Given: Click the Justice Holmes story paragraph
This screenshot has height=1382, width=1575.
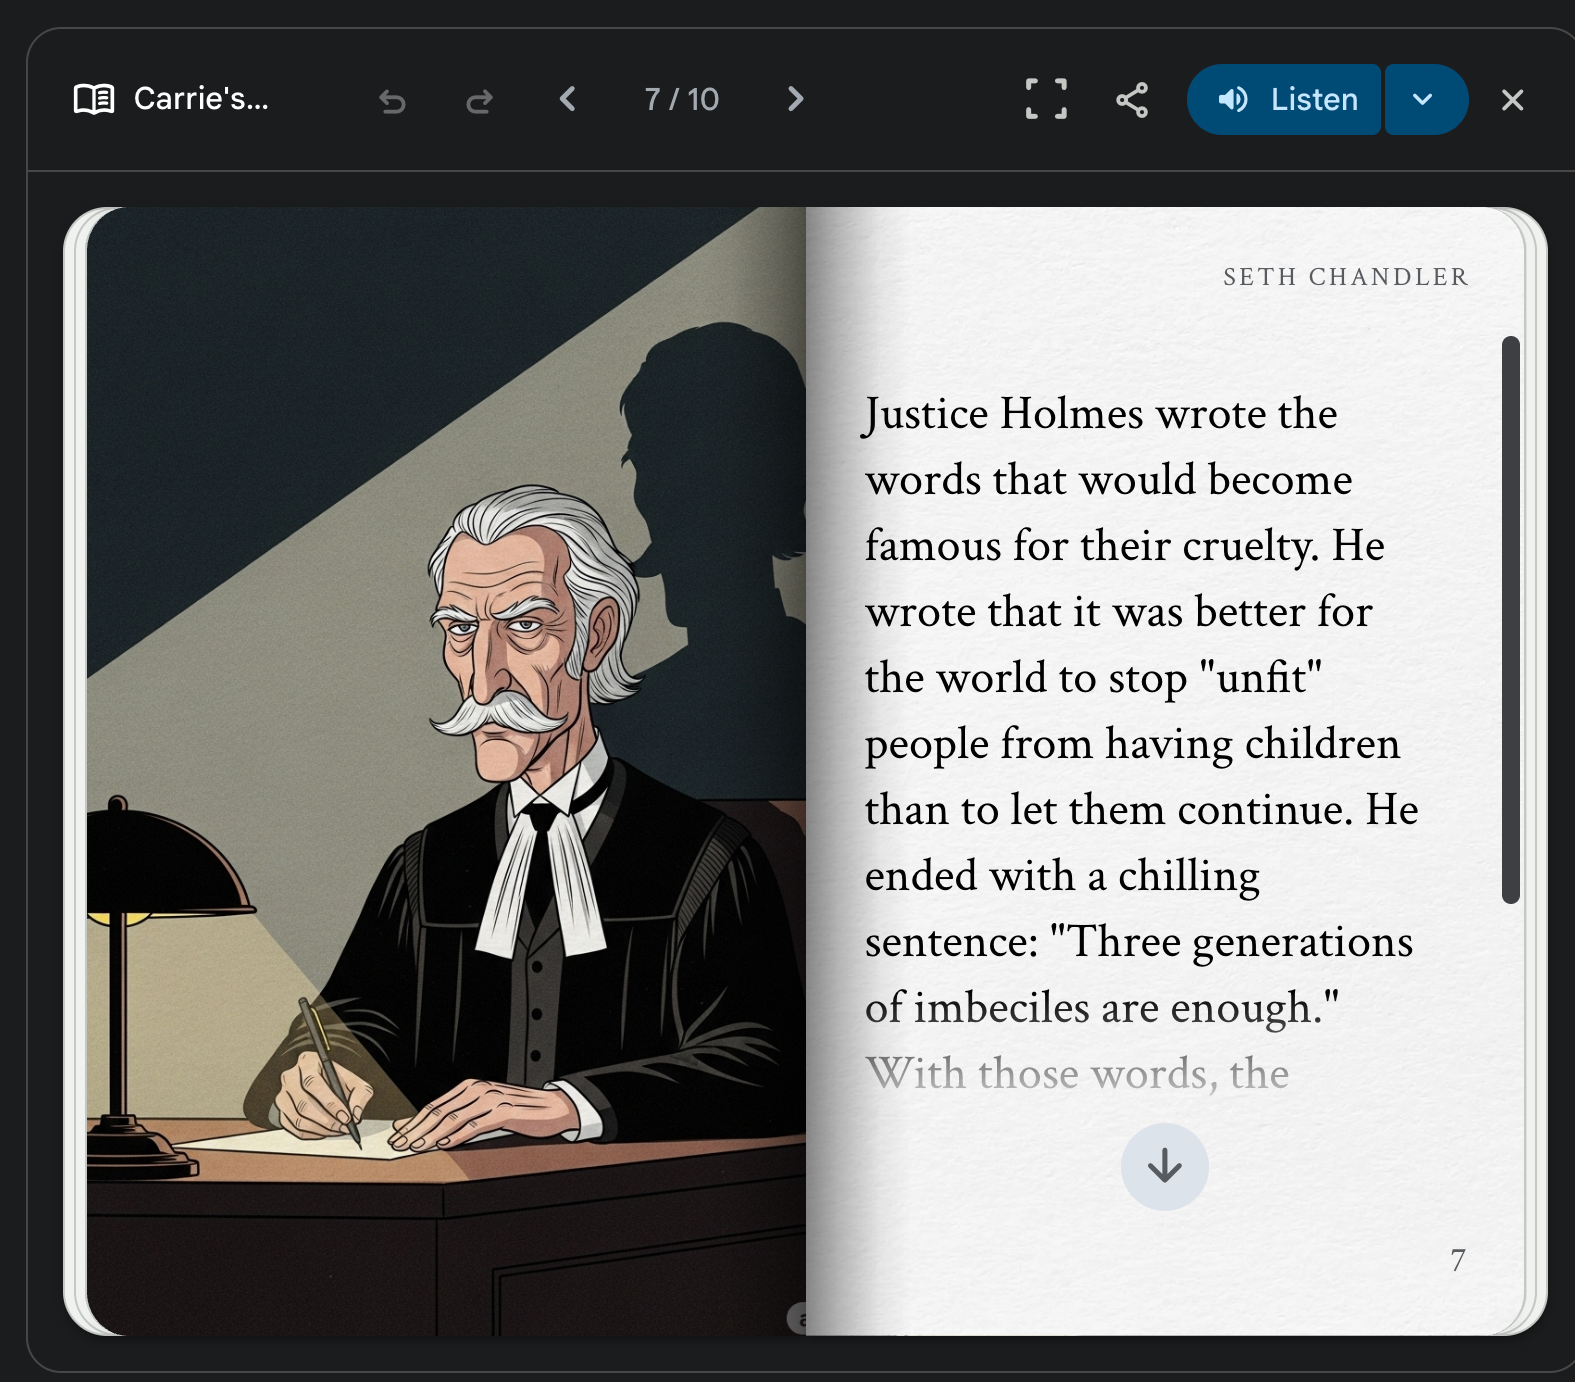Looking at the screenshot, I should 1141,710.
